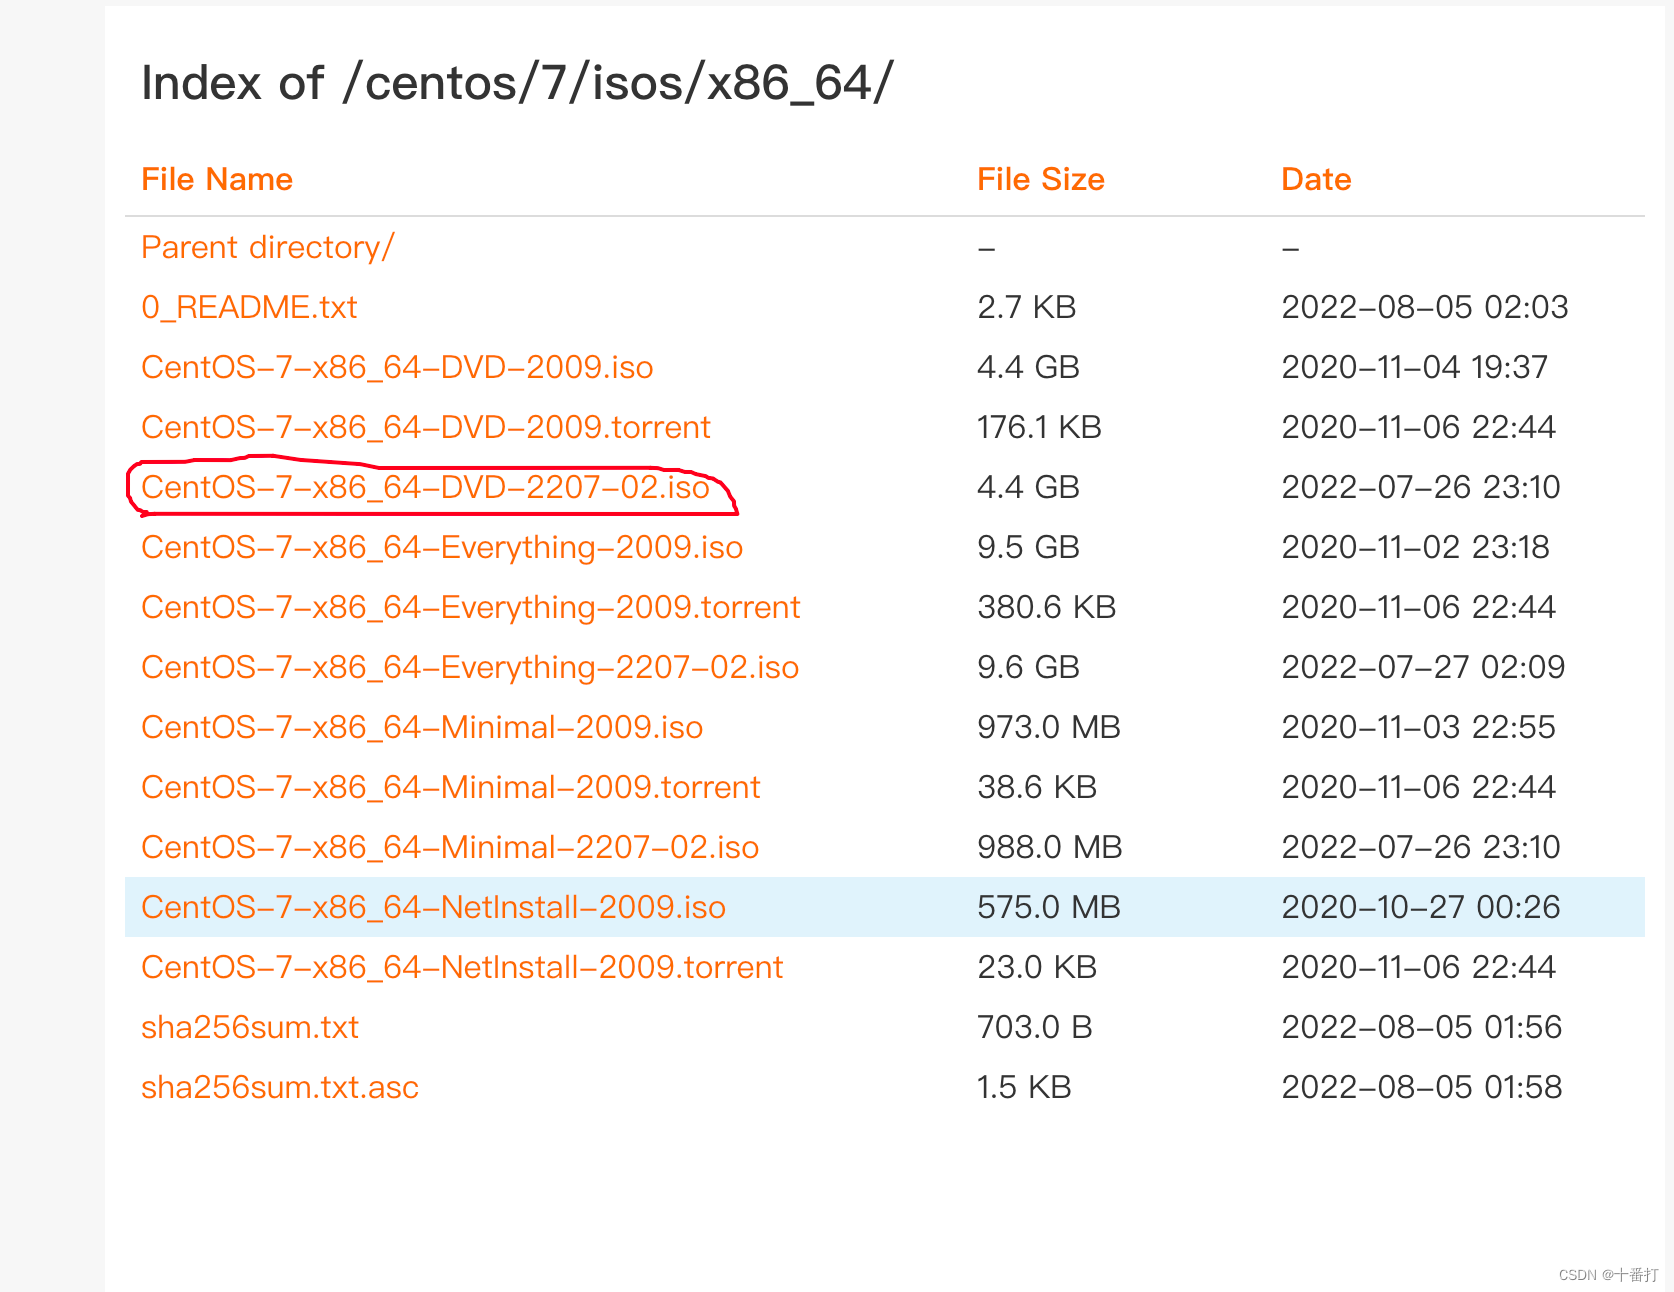Download CentOS-7-x86_64-Everything-2009.torrent
Image resolution: width=1674 pixels, height=1292 pixels.
(471, 607)
